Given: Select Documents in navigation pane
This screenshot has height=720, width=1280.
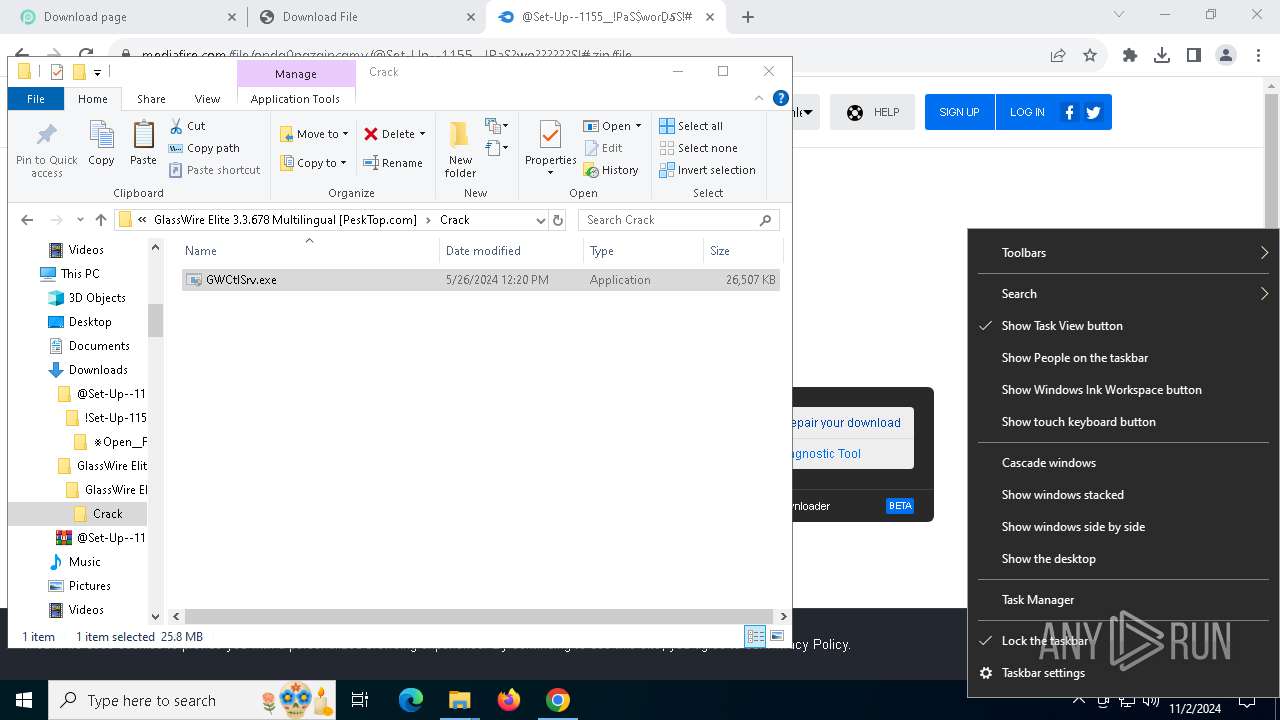Looking at the screenshot, I should (99, 346).
